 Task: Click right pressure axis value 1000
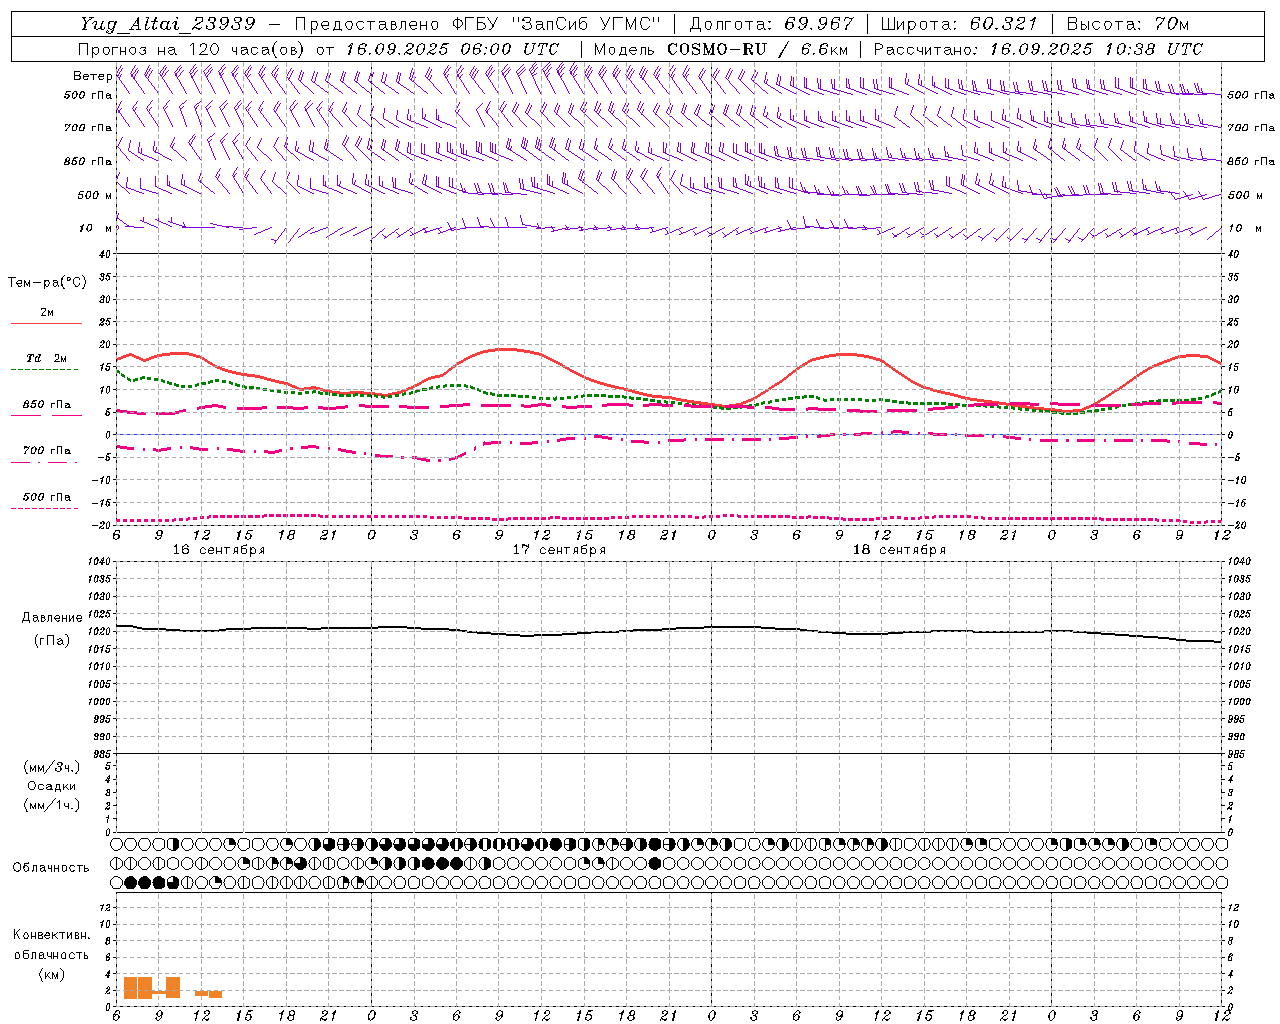pos(1238,702)
